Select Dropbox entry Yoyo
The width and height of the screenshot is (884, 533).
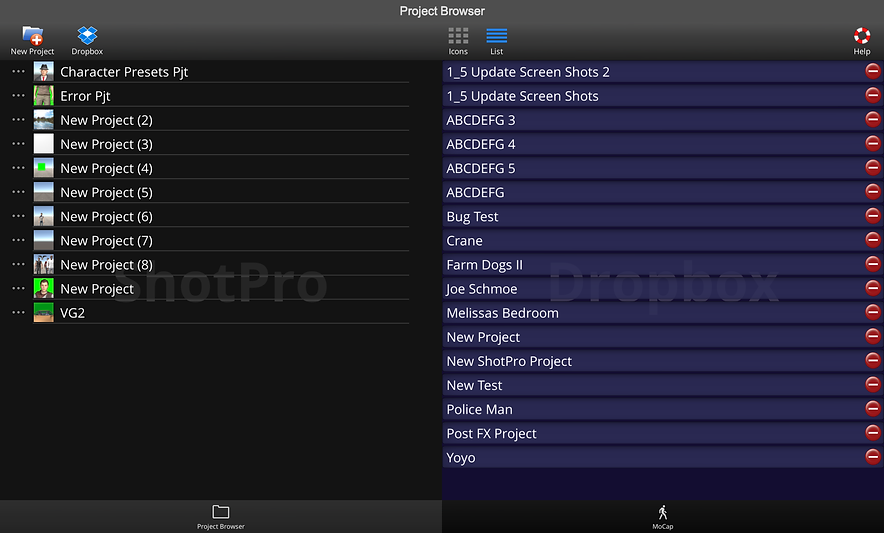tap(662, 458)
